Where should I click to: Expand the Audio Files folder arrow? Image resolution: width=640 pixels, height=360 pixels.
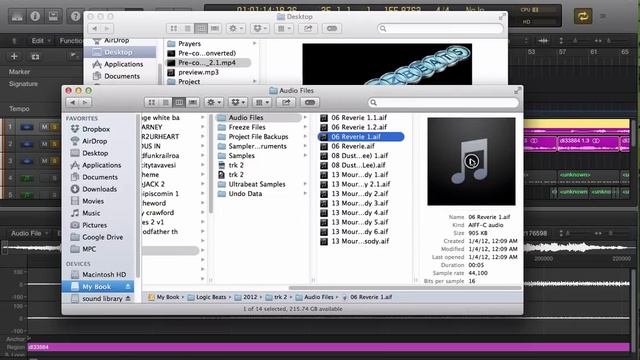305,118
